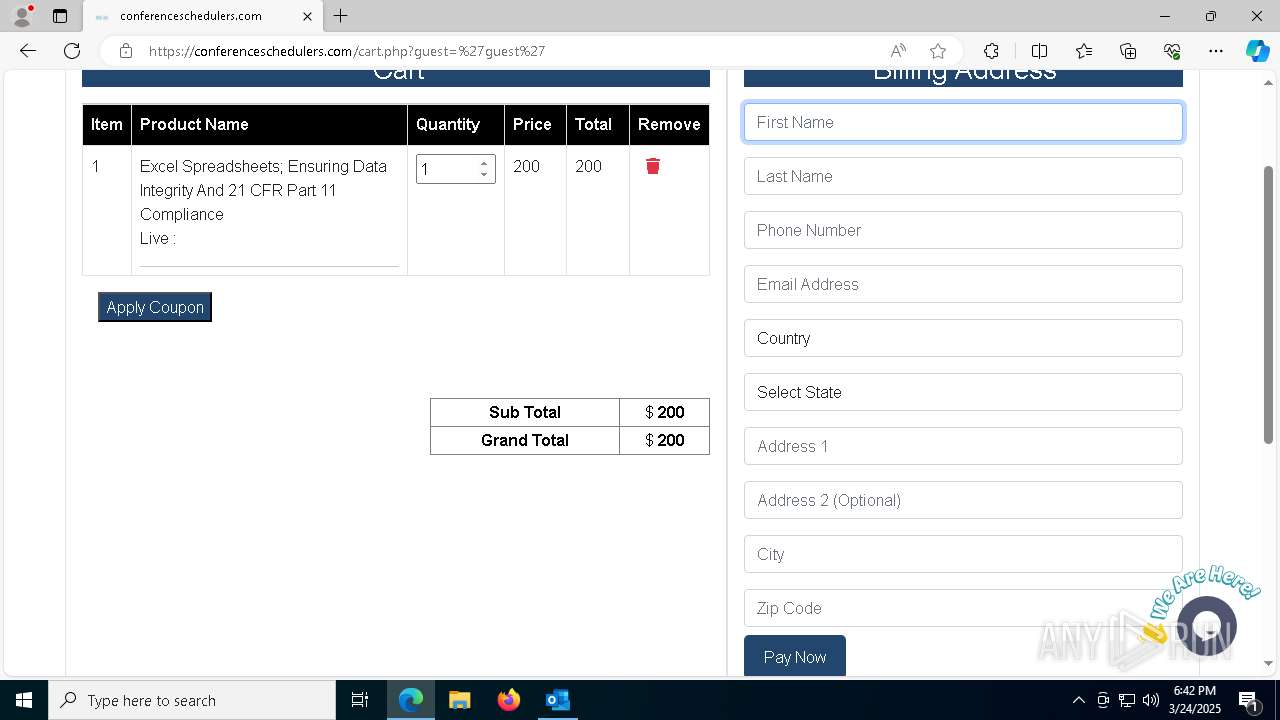Click the Apply Coupon button
This screenshot has width=1280, height=720.
(155, 307)
